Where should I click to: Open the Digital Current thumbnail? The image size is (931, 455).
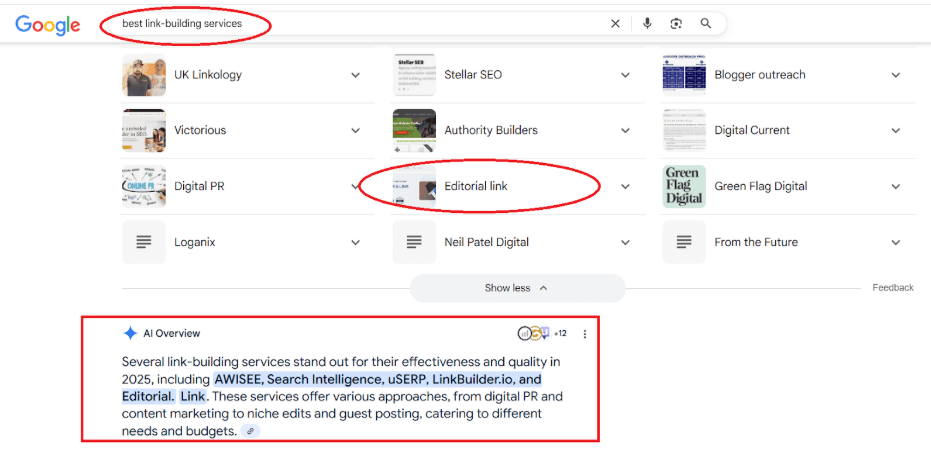[x=684, y=130]
